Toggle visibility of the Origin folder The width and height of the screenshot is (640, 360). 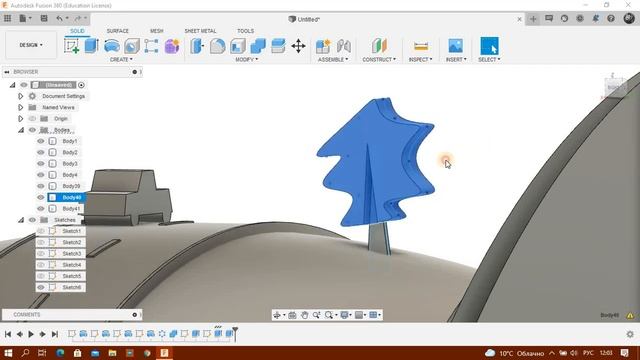(32, 119)
